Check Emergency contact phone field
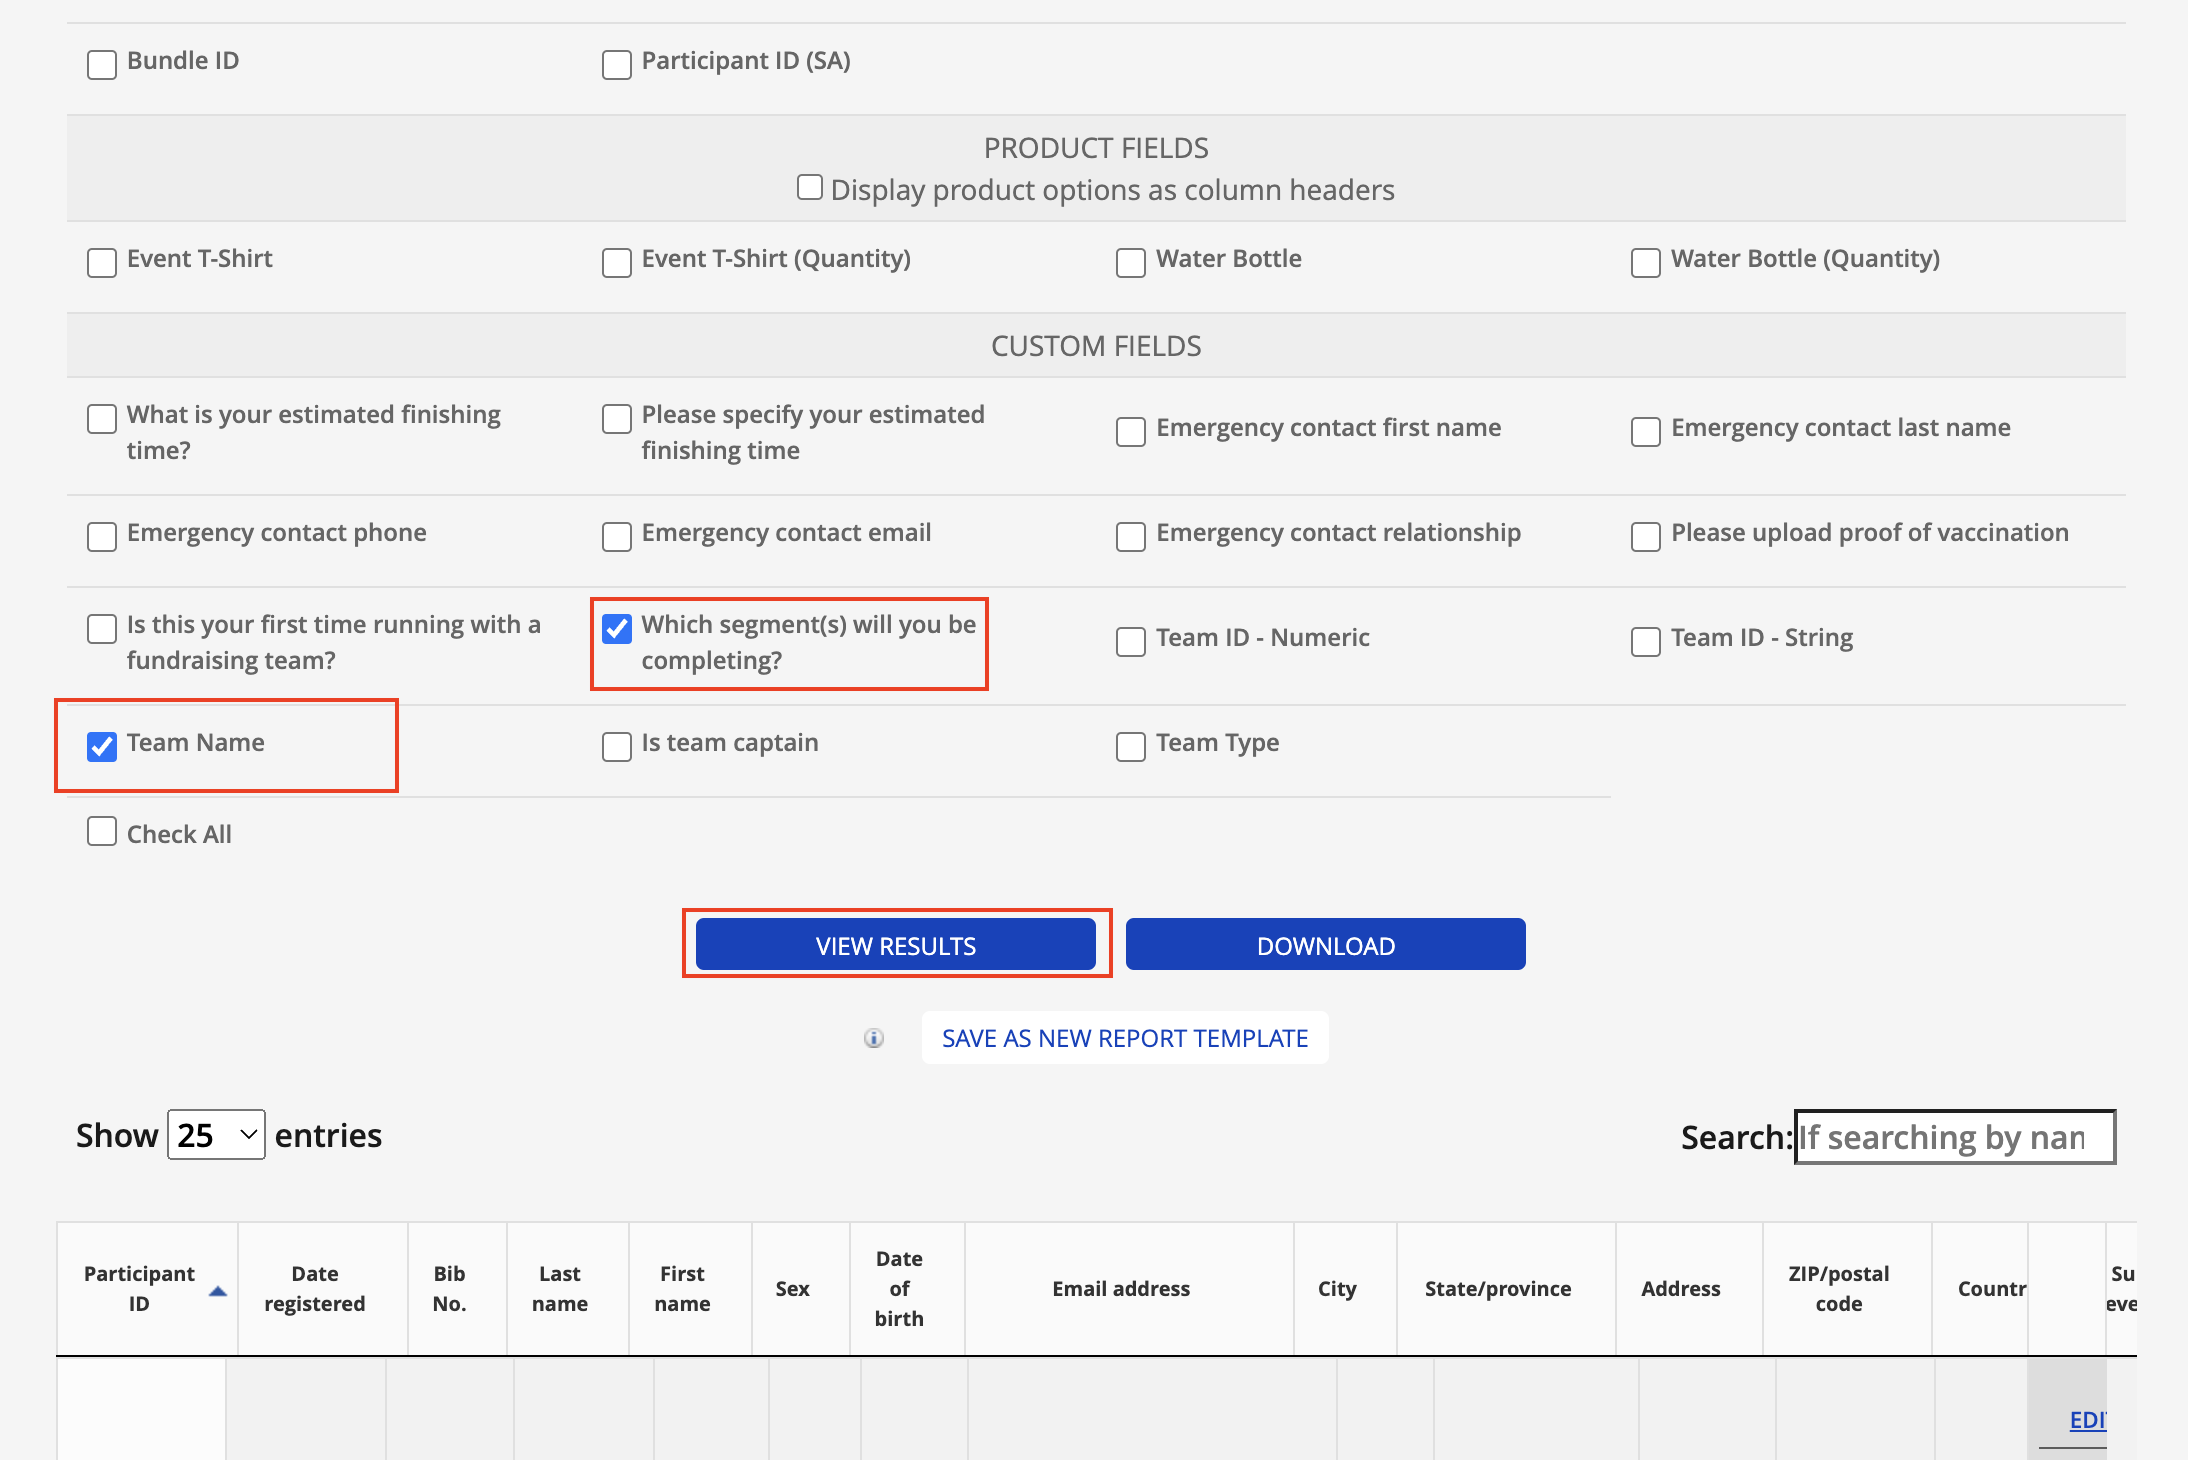Image resolution: width=2188 pixels, height=1460 pixels. coord(102,536)
